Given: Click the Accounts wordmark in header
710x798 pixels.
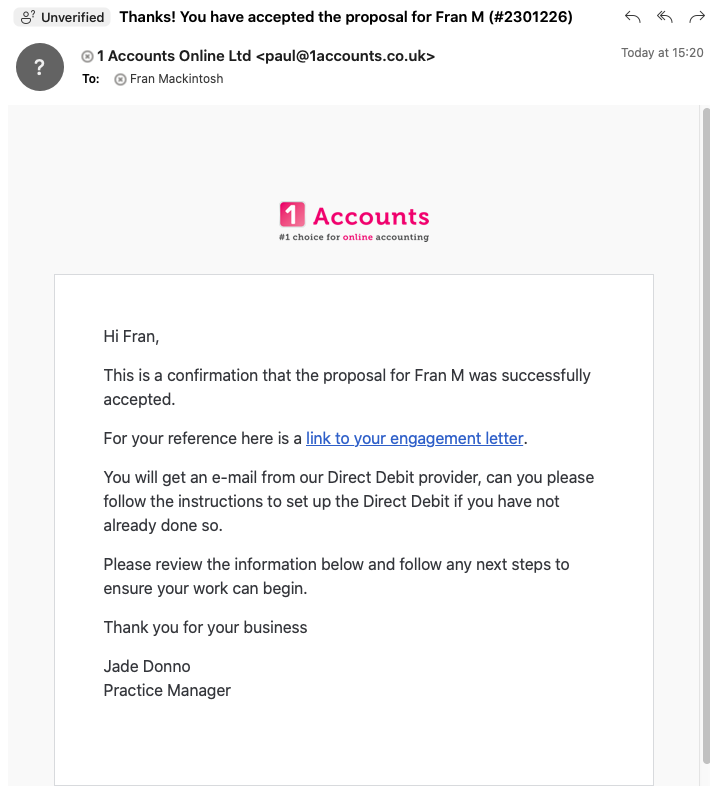Looking at the screenshot, I should tap(371, 216).
